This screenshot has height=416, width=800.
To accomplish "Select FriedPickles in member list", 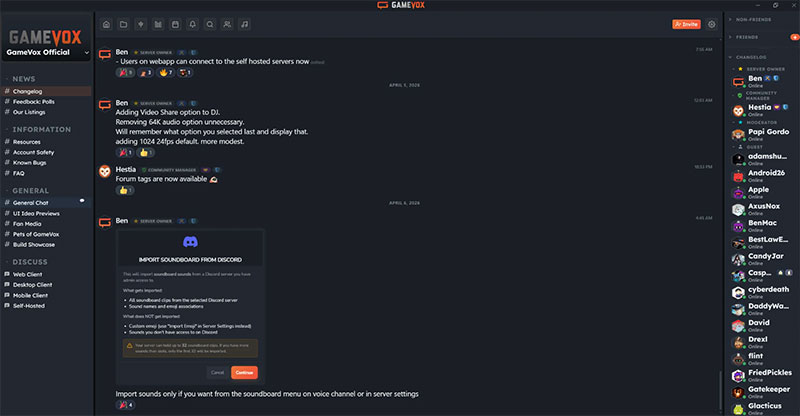I will tap(762, 375).
